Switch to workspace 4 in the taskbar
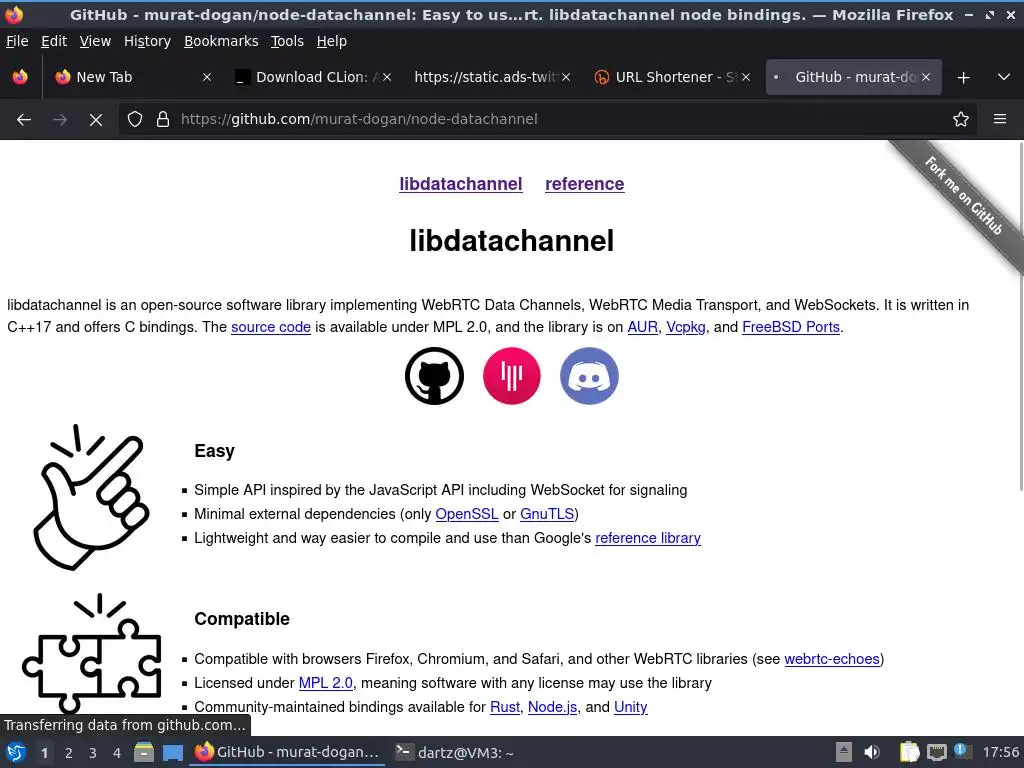 tap(117, 753)
